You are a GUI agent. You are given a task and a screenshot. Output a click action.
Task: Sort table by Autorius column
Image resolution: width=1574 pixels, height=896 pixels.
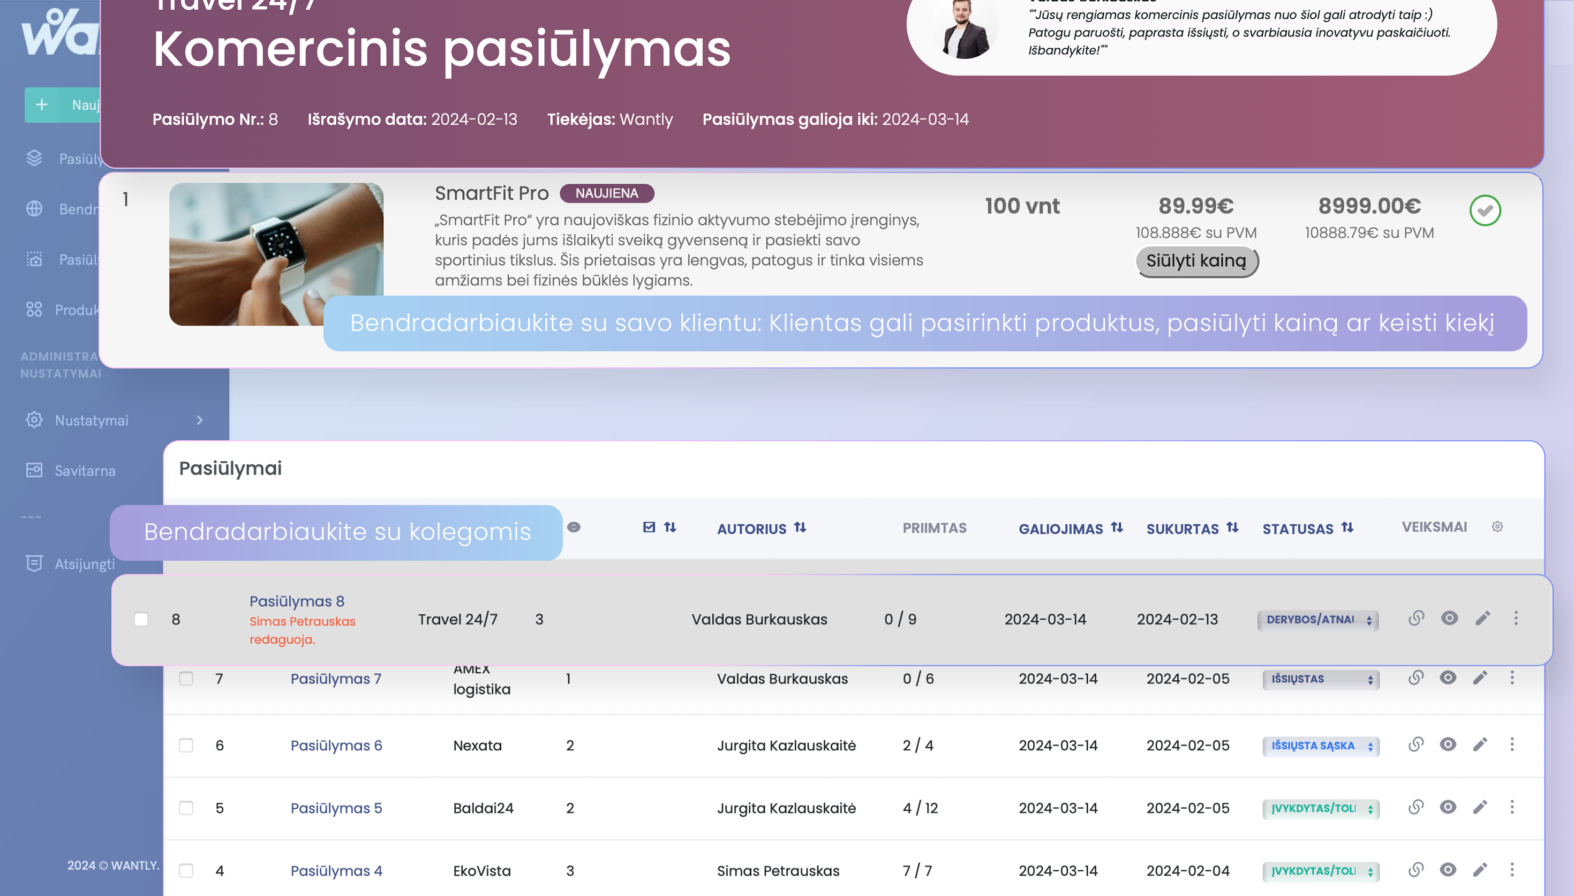tap(761, 528)
